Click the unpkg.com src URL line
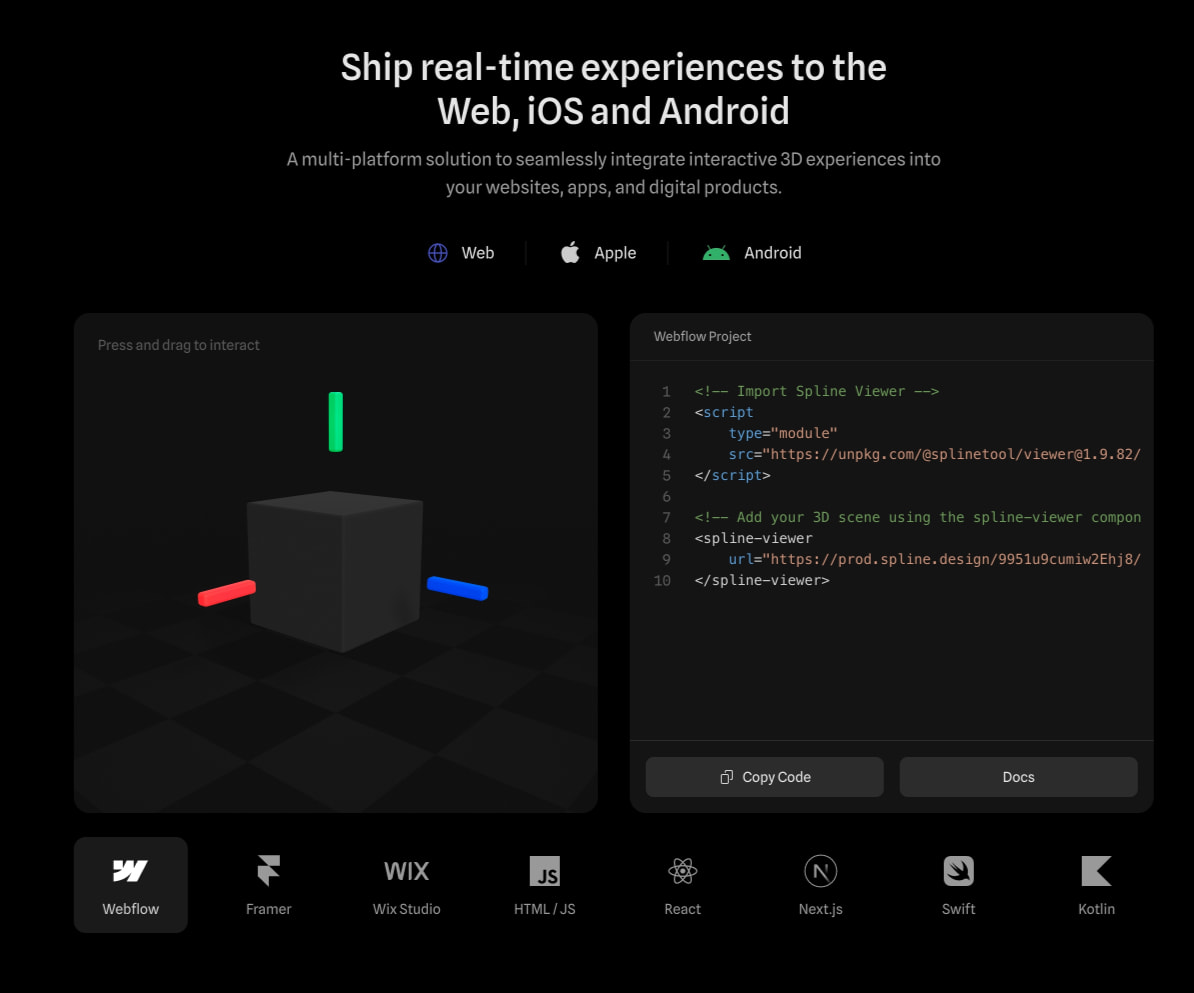Screen dimensions: 1194x993 (934, 455)
